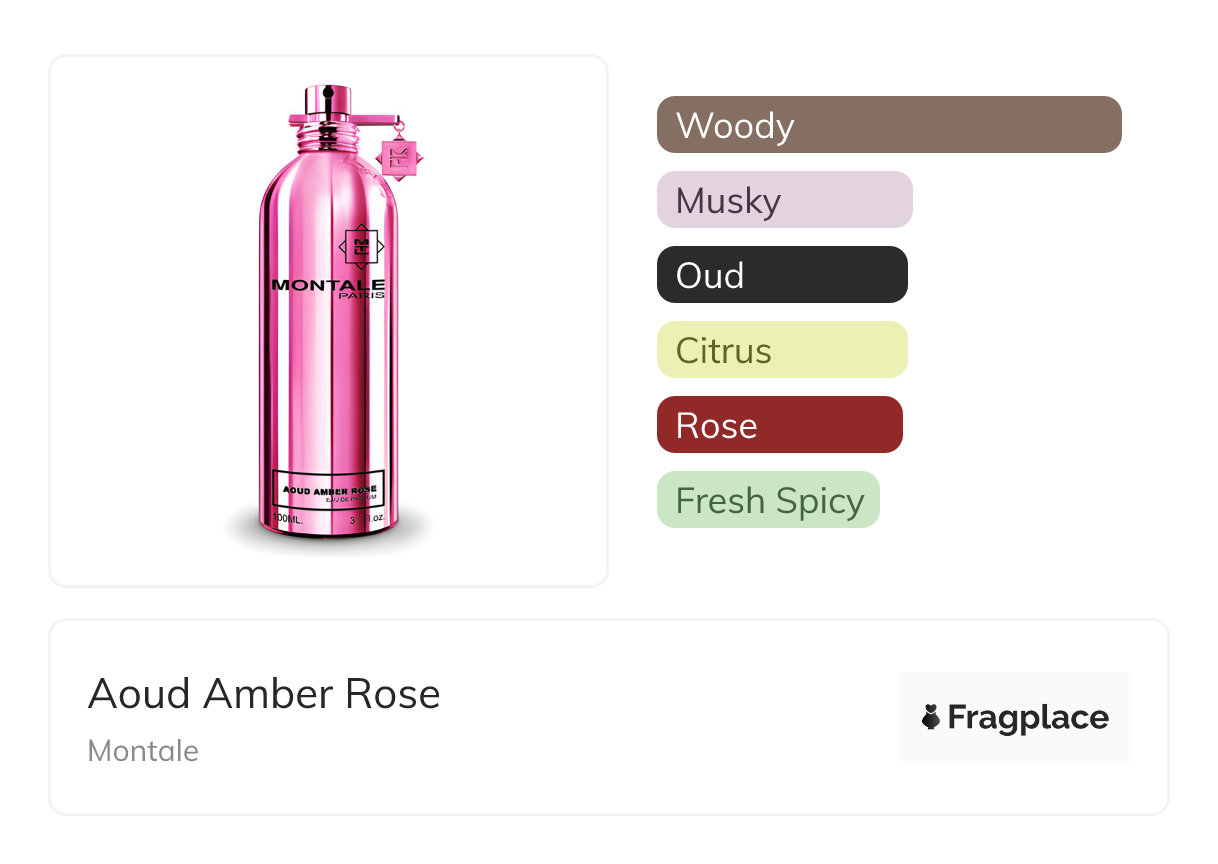Click the Fresh Spicy accord bar
The image size is (1218, 864).
click(768, 500)
